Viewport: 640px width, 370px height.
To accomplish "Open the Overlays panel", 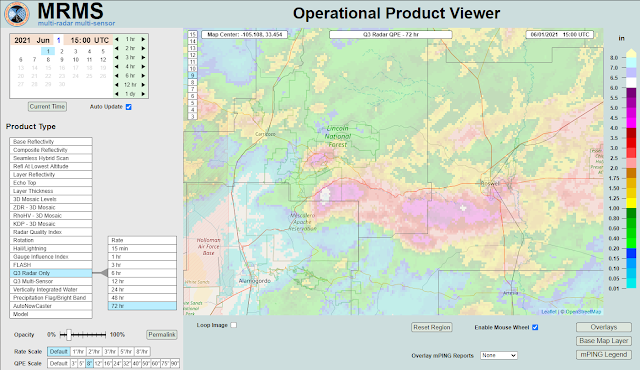I will coord(604,327).
